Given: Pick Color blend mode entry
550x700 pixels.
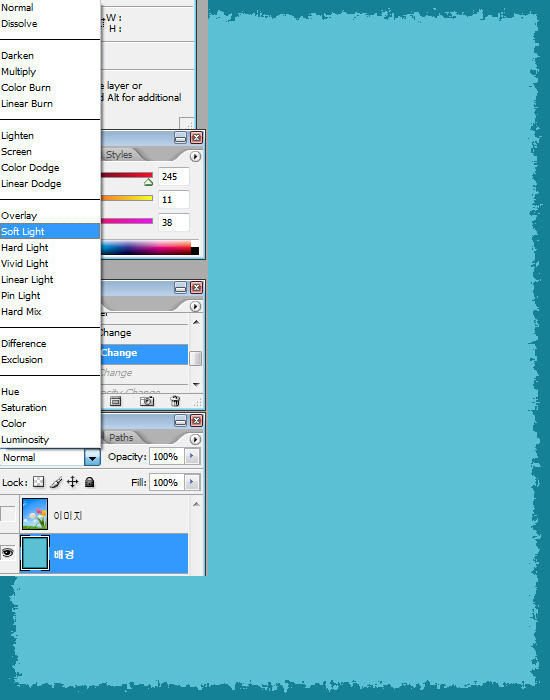Looking at the screenshot, I should pos(13,424).
